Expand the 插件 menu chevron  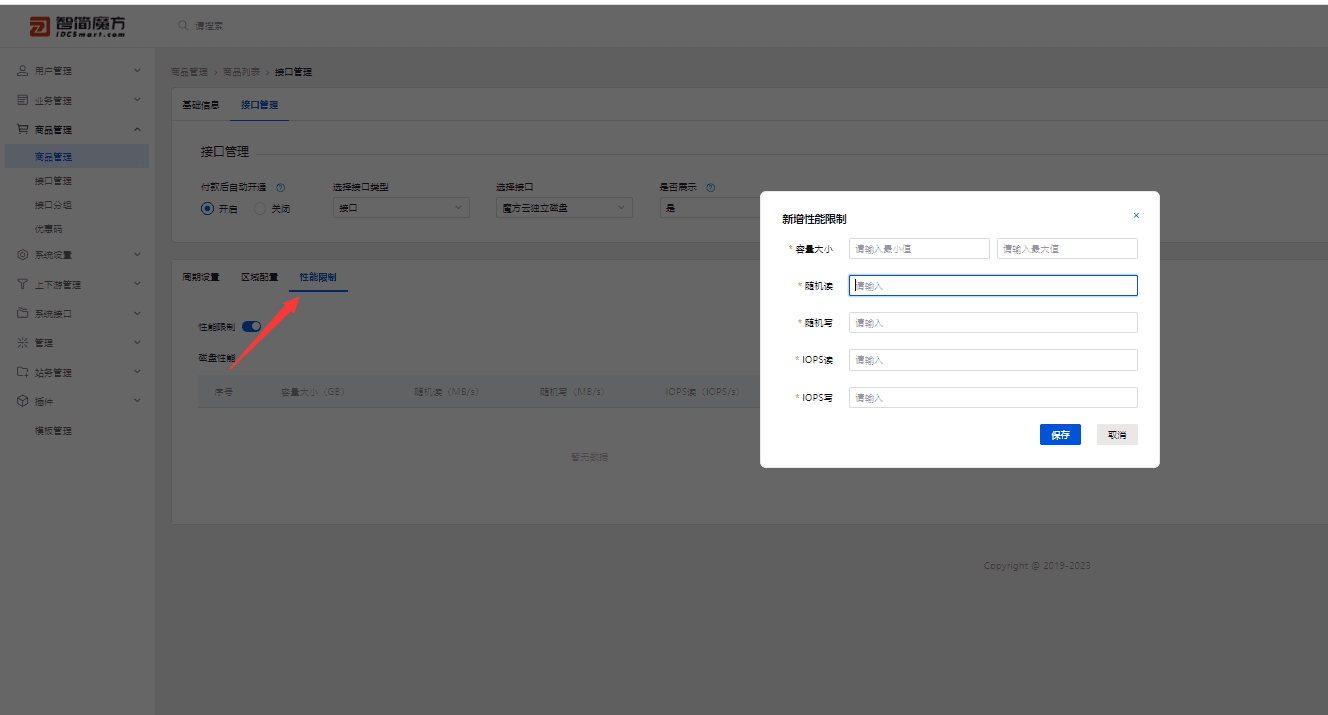(137, 401)
